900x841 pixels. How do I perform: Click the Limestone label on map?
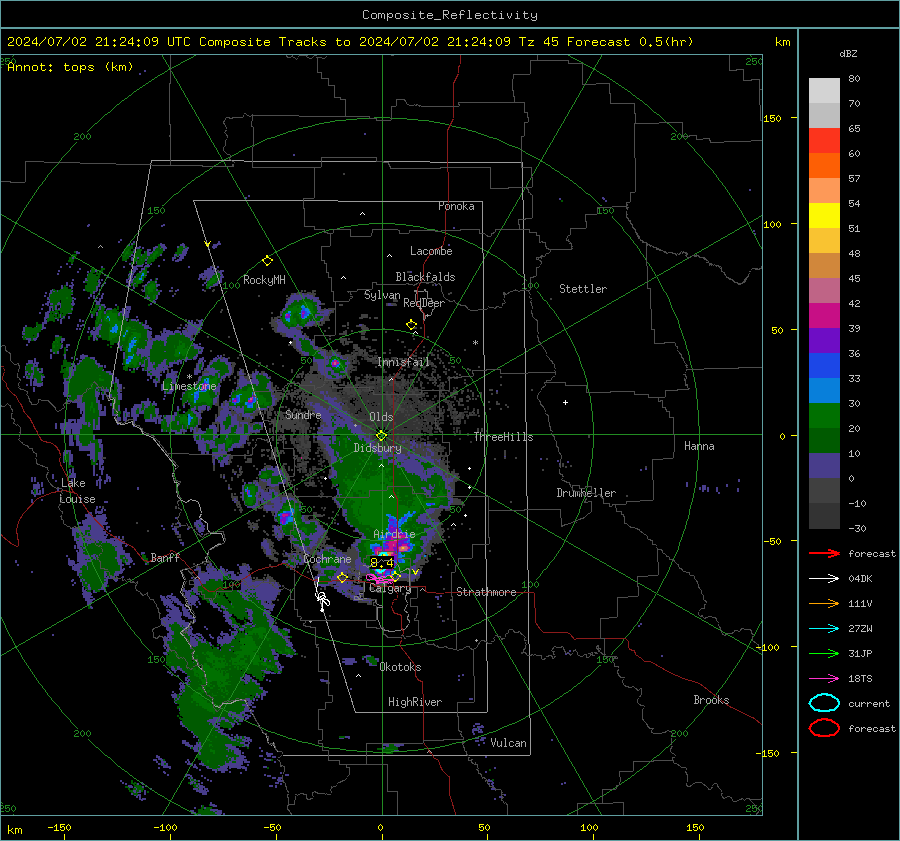point(189,386)
